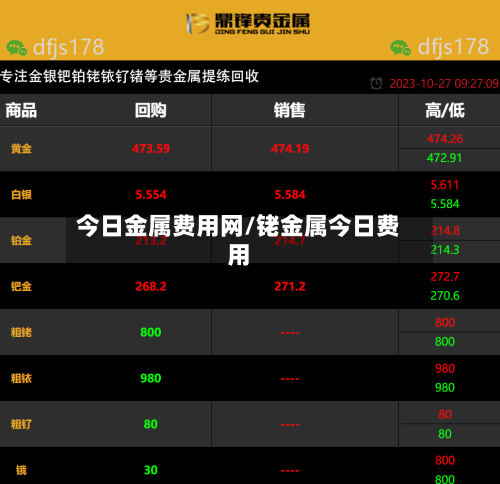Click the Ding Feng Gui Jin Shu logo
The height and width of the screenshot is (484, 500).
click(x=248, y=23)
